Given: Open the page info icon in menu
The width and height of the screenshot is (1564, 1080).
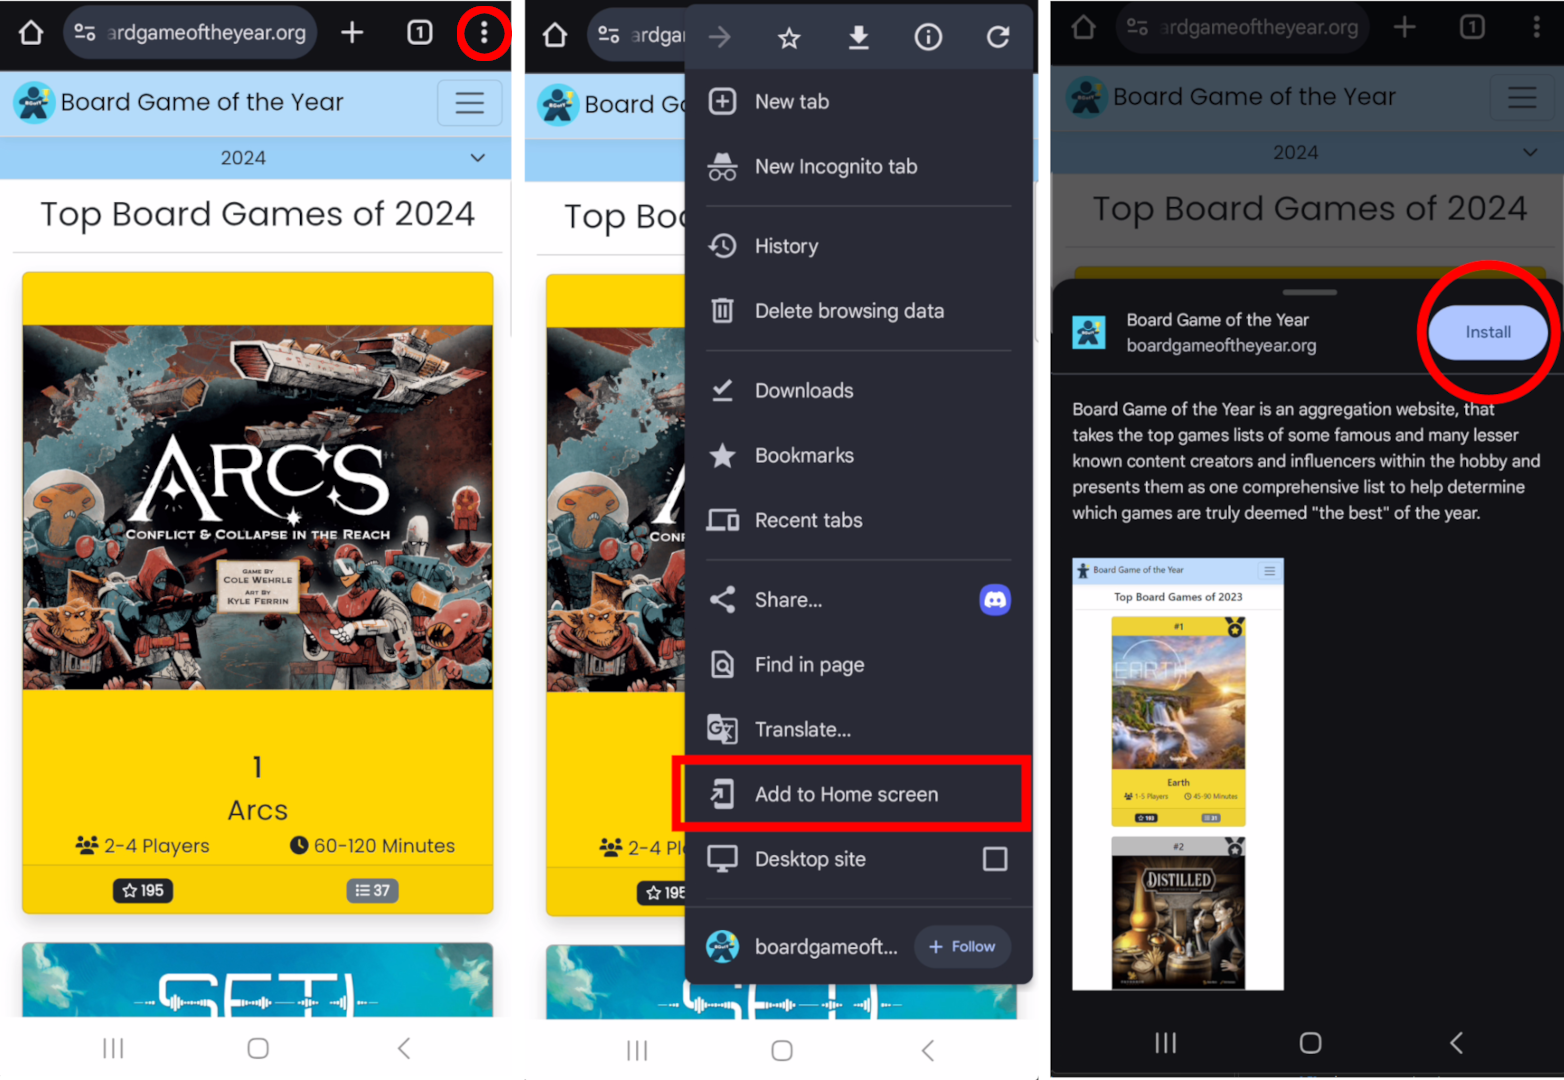Looking at the screenshot, I should (x=928, y=38).
